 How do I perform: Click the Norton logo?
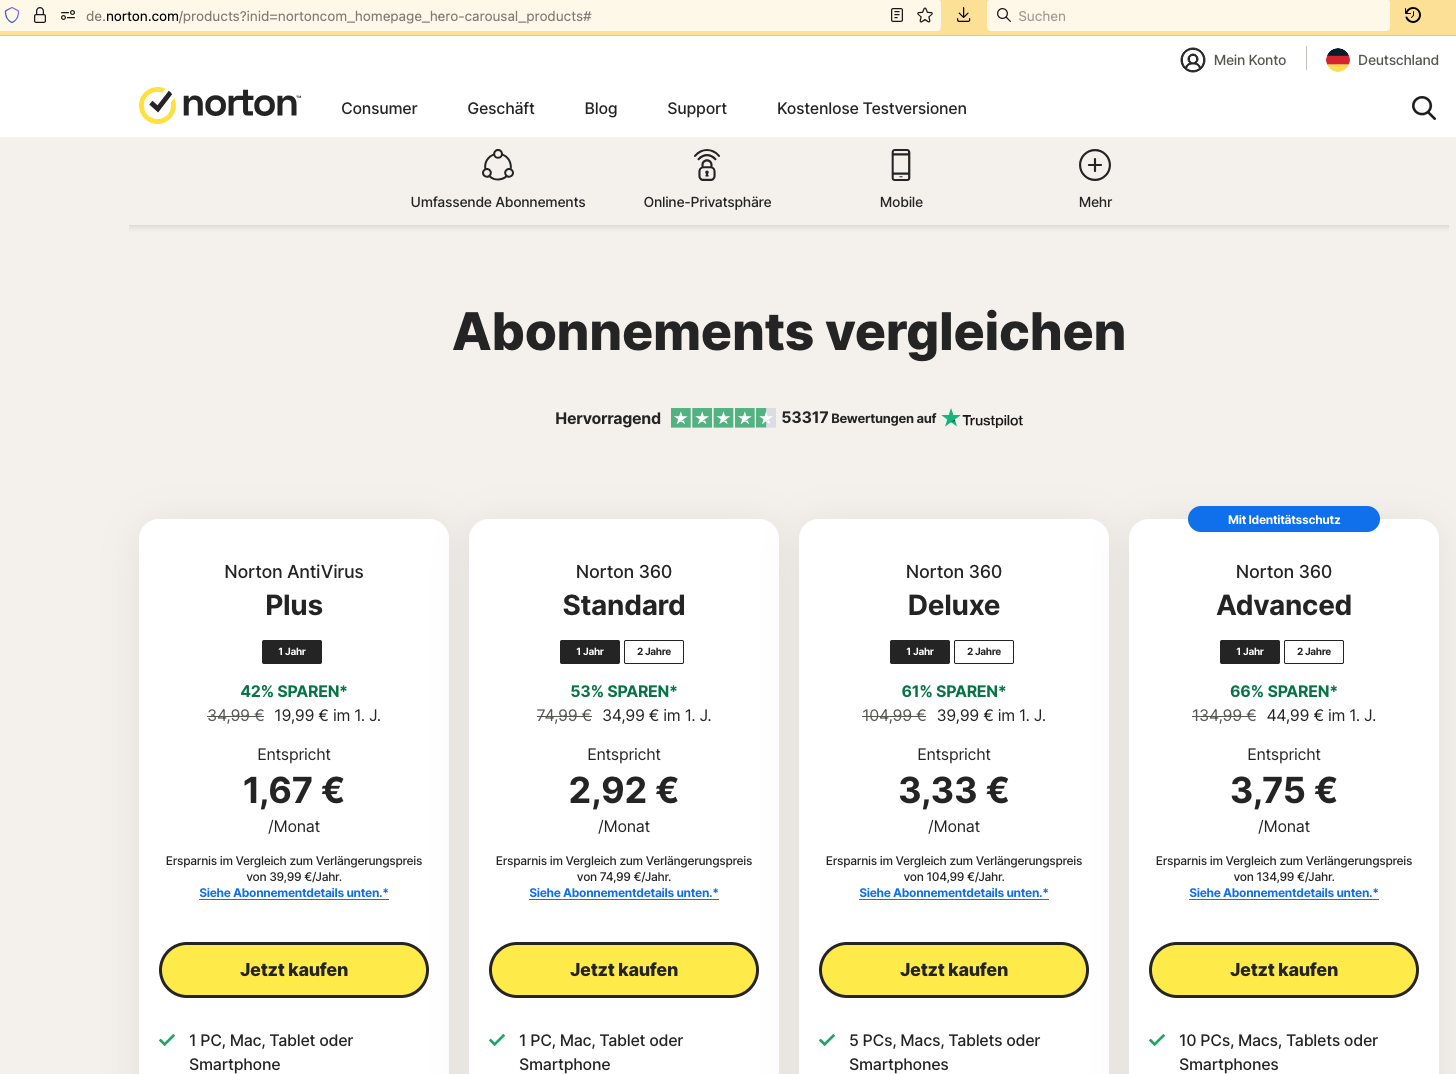pos(219,105)
